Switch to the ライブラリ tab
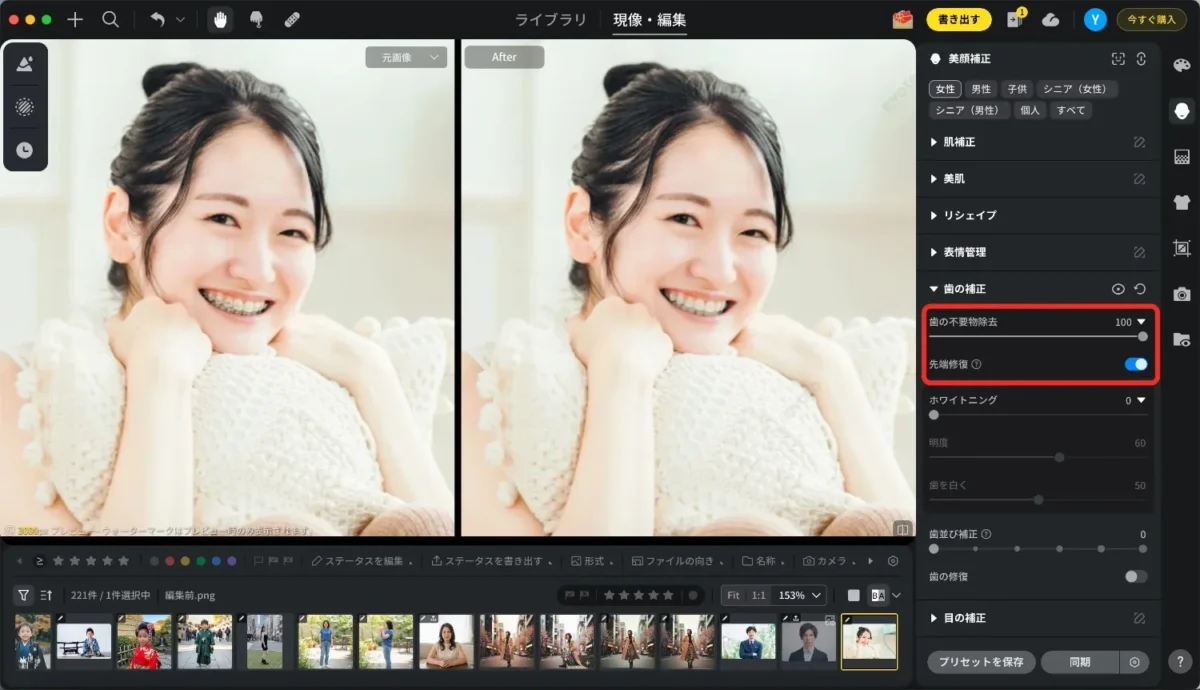Viewport: 1200px width, 690px height. click(x=551, y=20)
